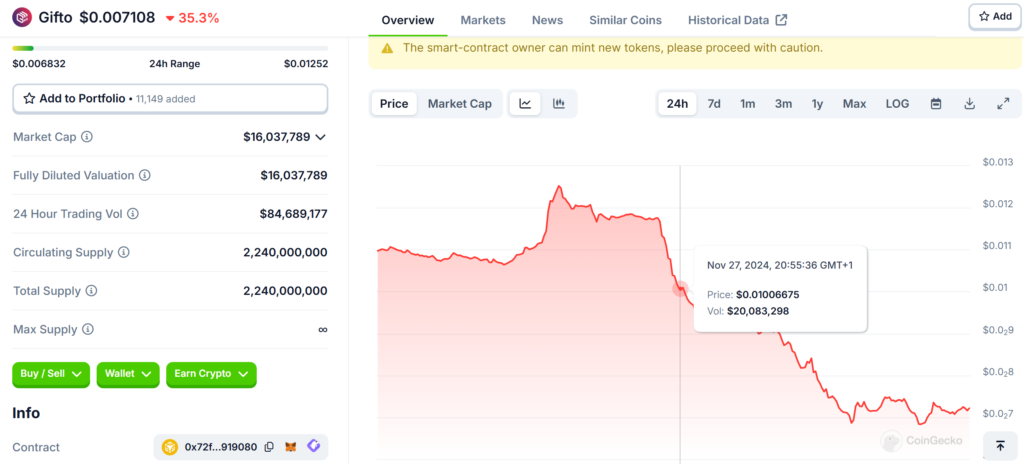1024x464 pixels.
Task: Select the 24h time range
Action: 677,103
